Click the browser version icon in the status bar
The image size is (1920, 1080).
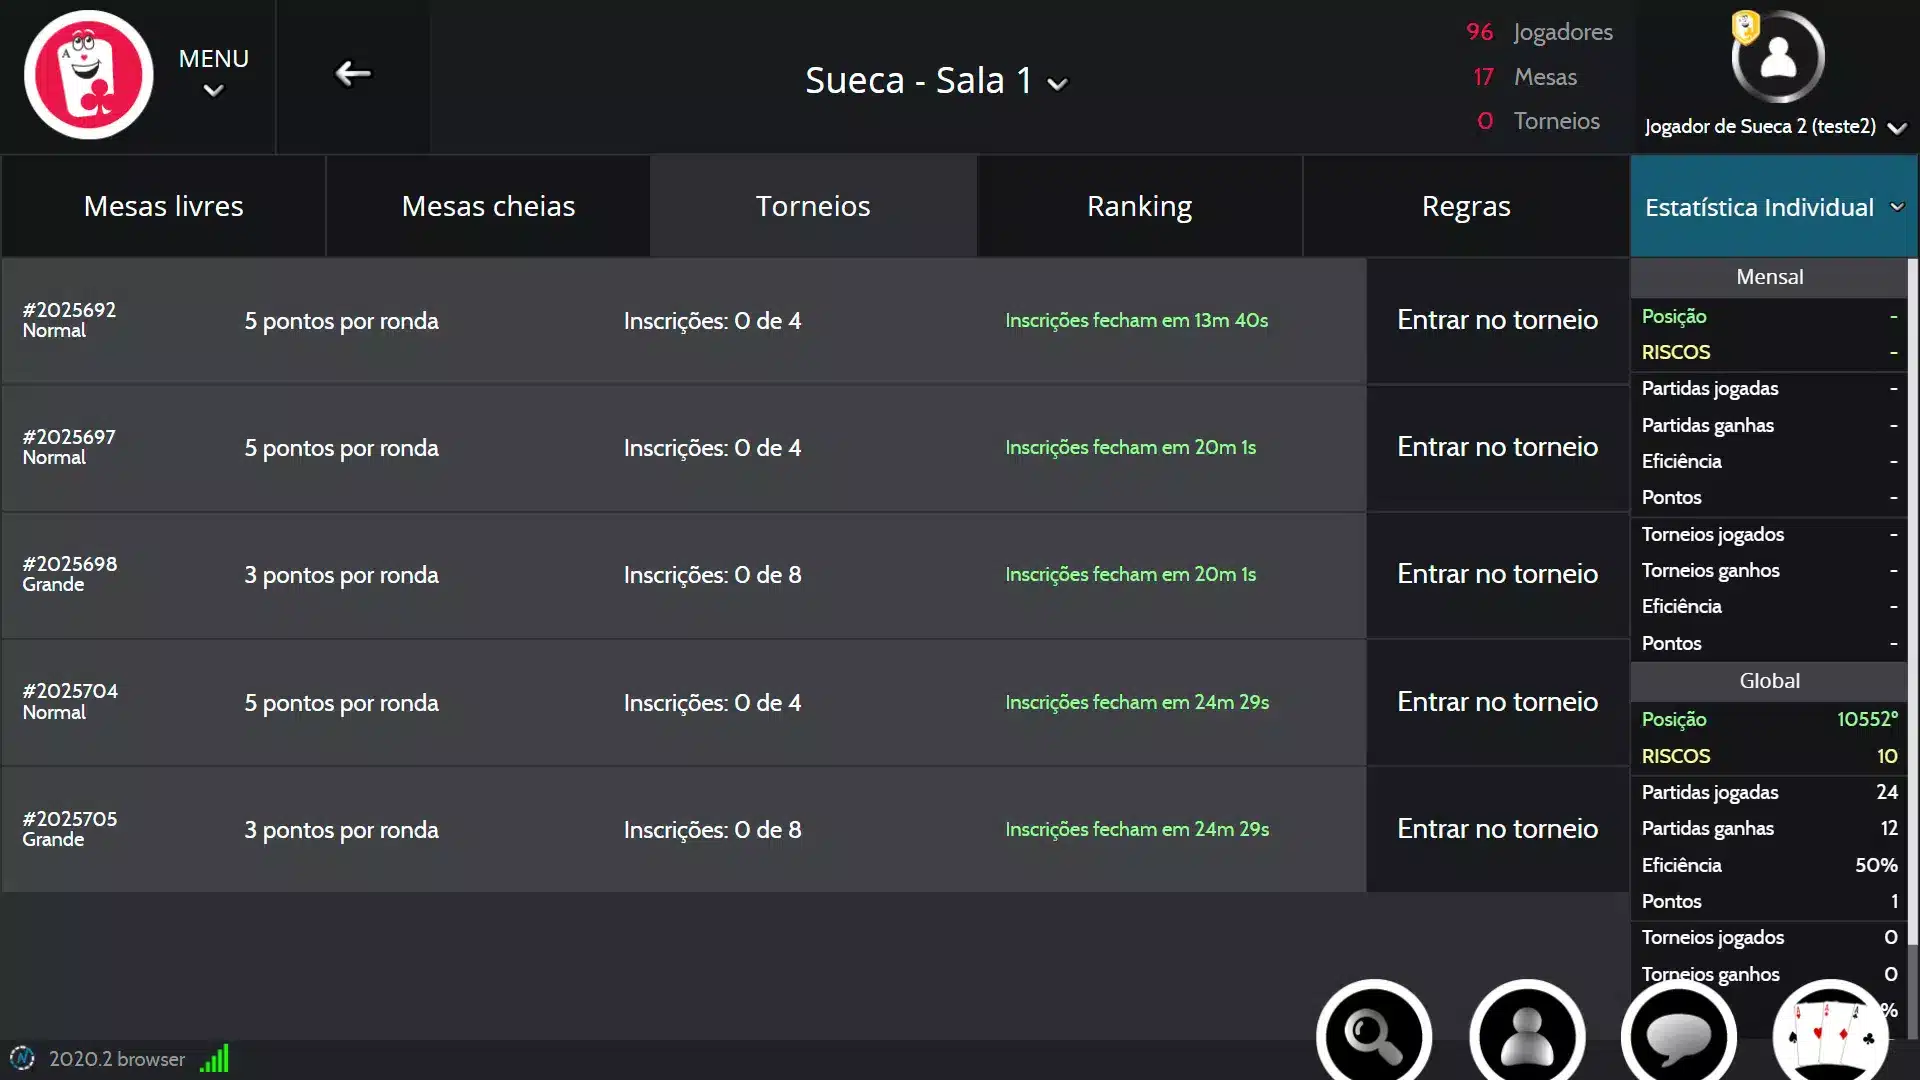click(x=22, y=1058)
